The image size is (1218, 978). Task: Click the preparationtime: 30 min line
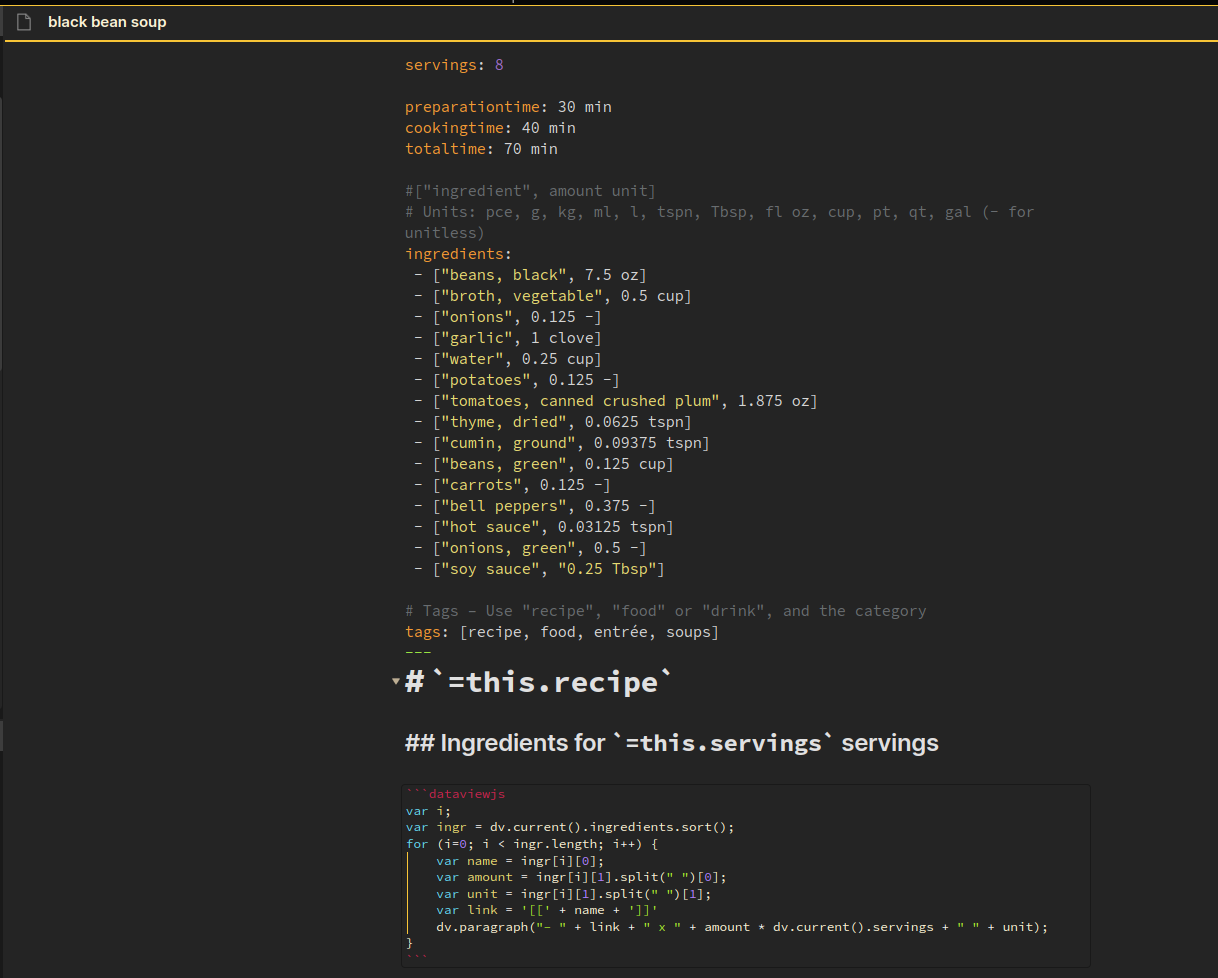click(x=508, y=107)
